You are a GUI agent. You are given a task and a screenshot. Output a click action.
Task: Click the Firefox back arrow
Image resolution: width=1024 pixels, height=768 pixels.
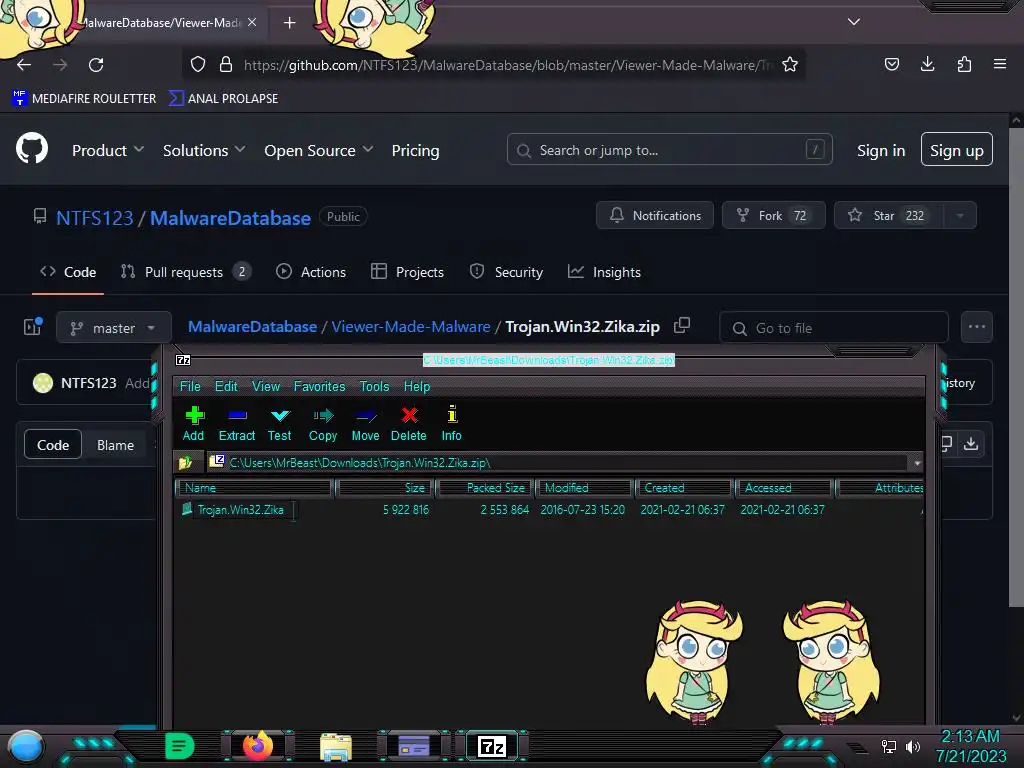24,64
